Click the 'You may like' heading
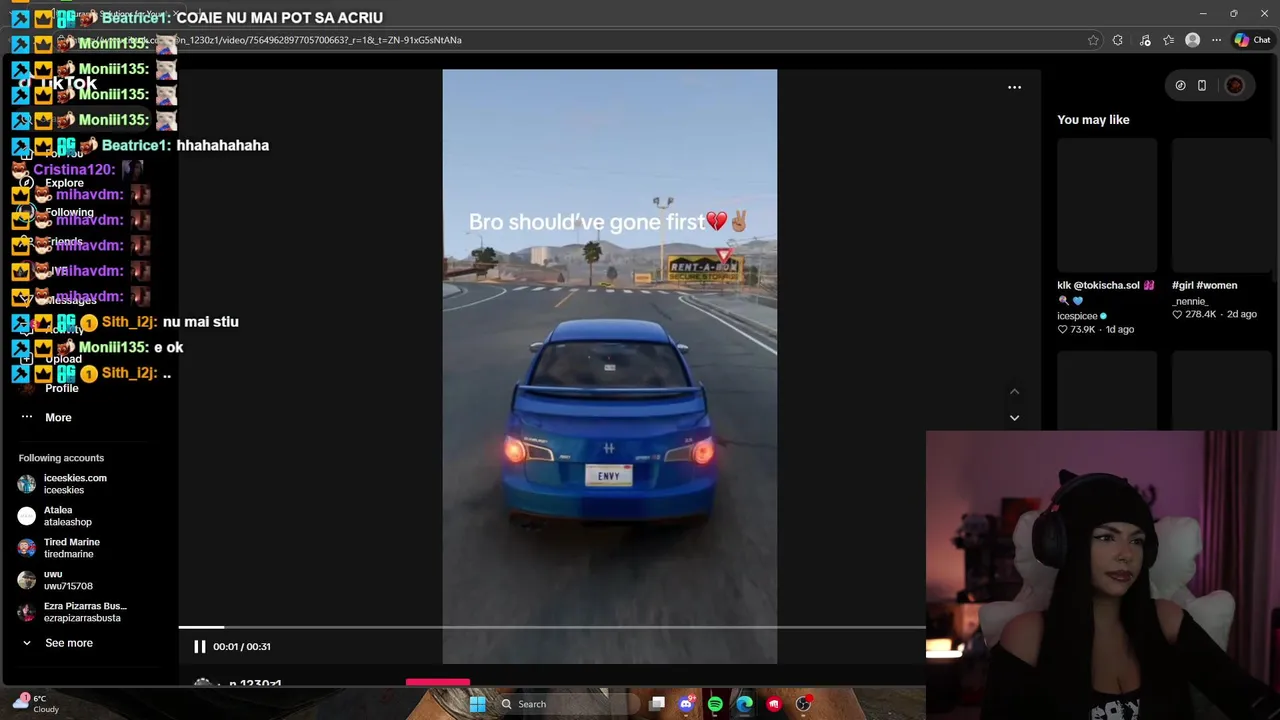Image resolution: width=1280 pixels, height=720 pixels. (x=1093, y=120)
